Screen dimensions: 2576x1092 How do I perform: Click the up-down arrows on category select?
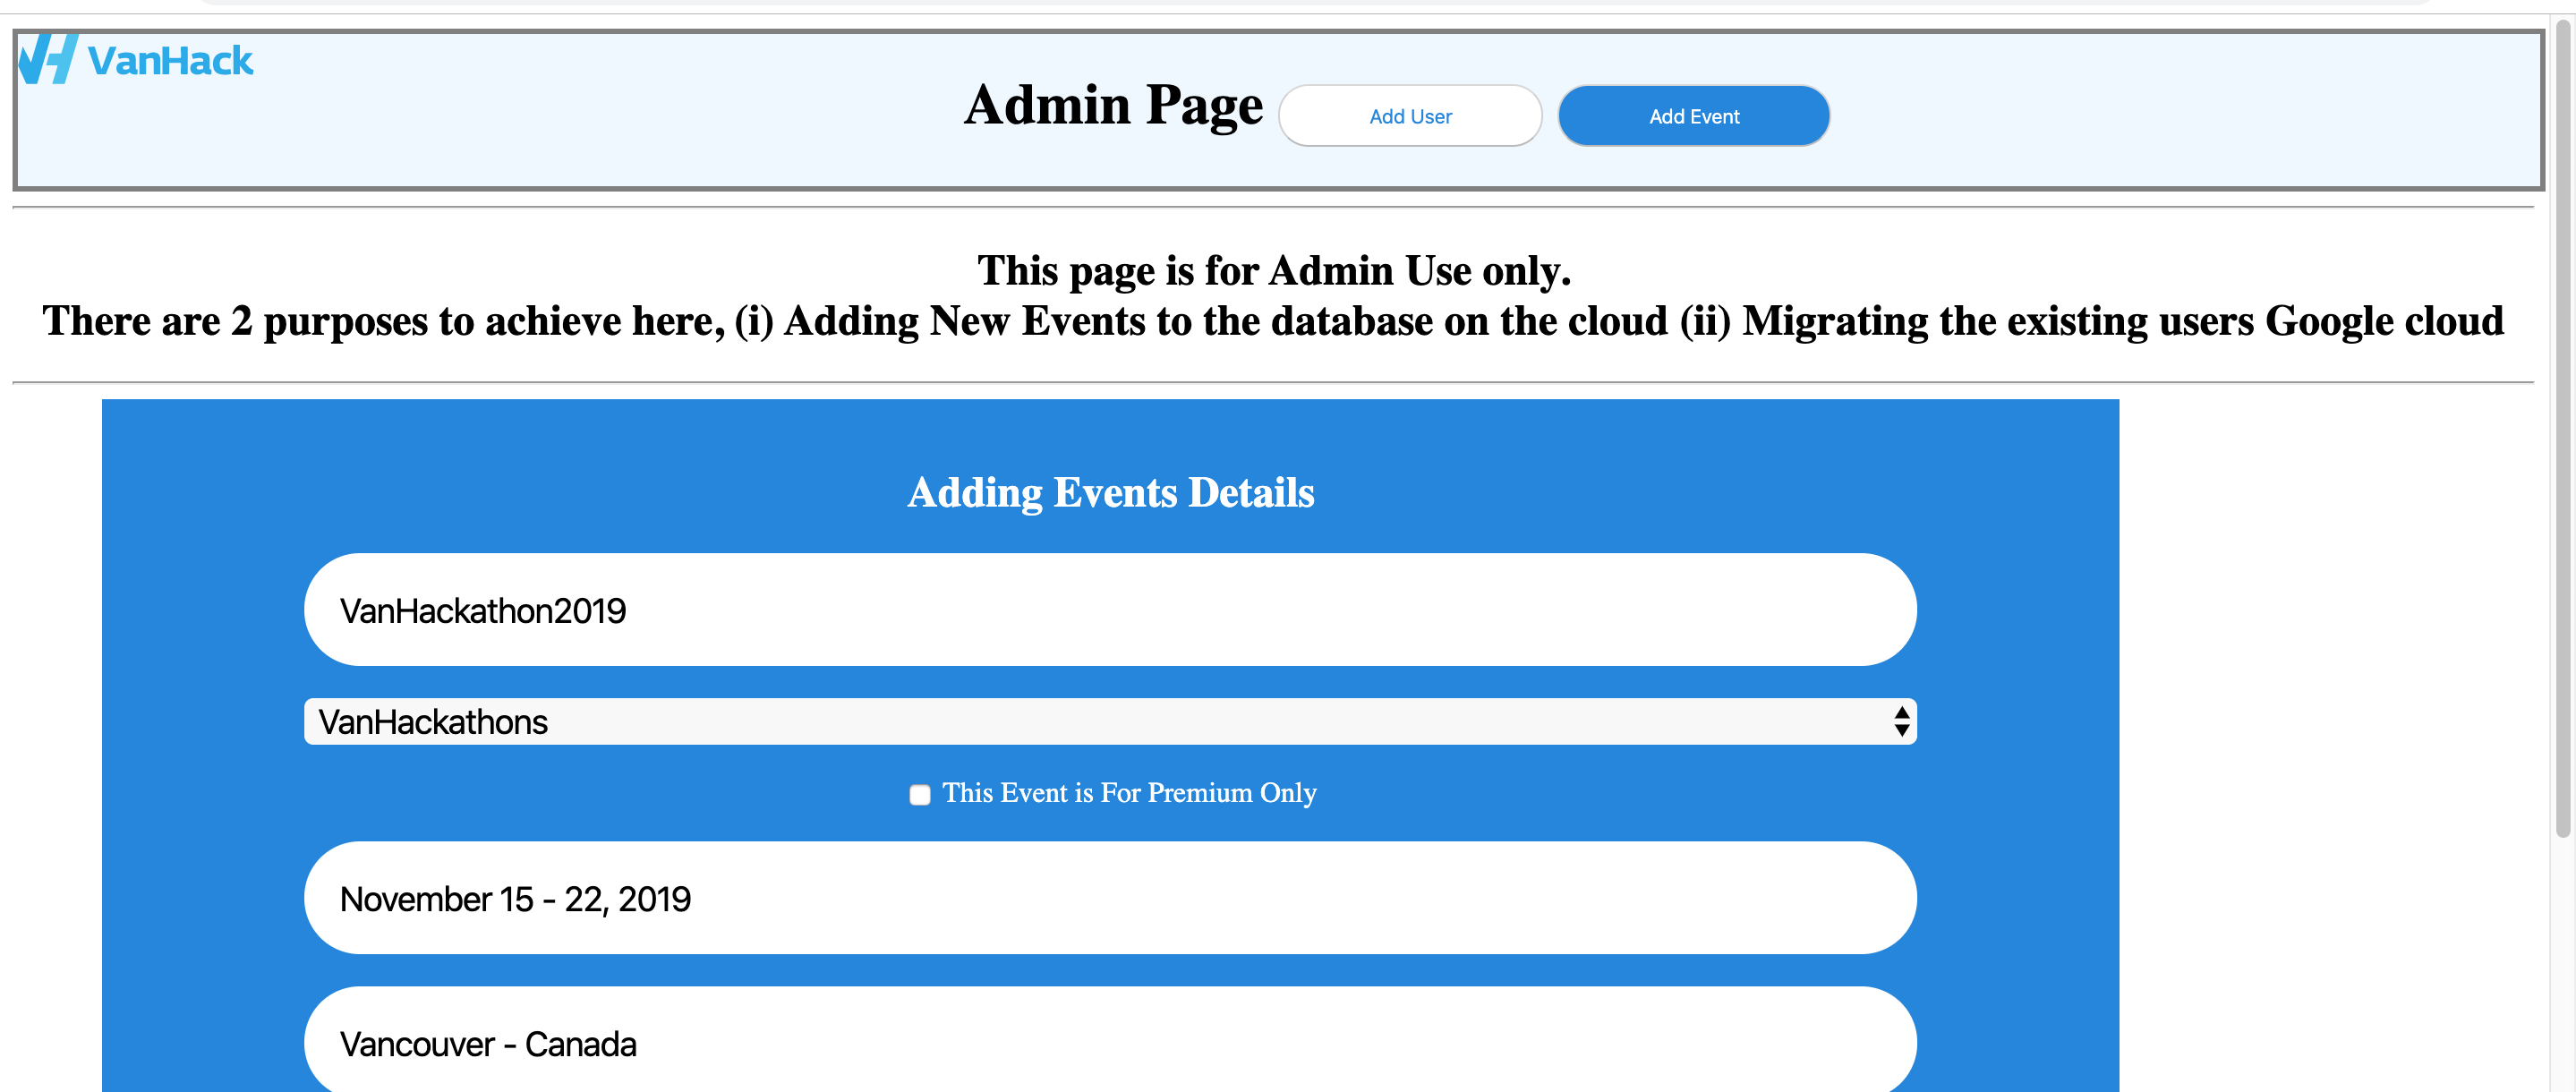tap(1901, 721)
